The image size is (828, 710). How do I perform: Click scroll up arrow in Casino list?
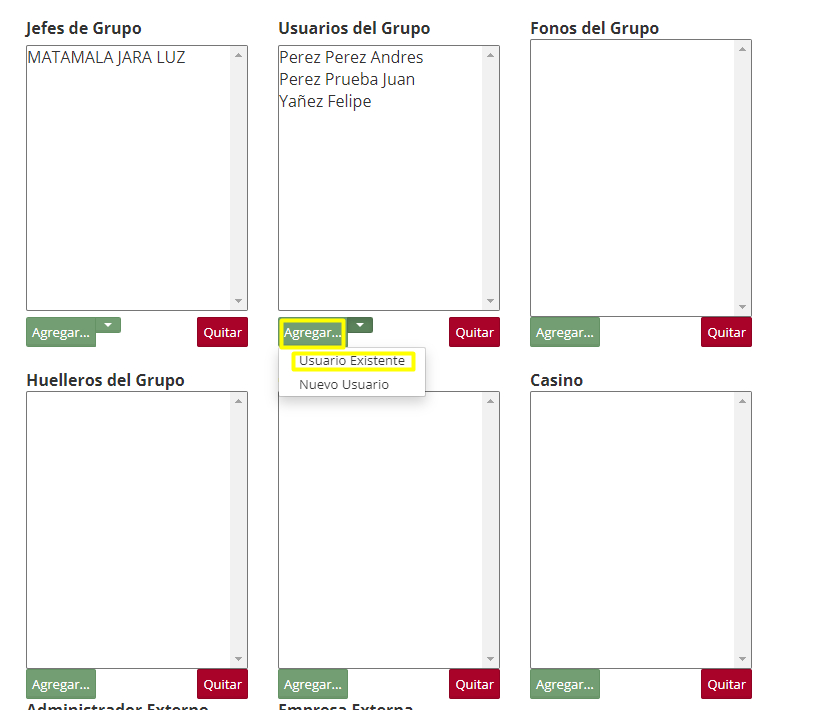coord(742,402)
